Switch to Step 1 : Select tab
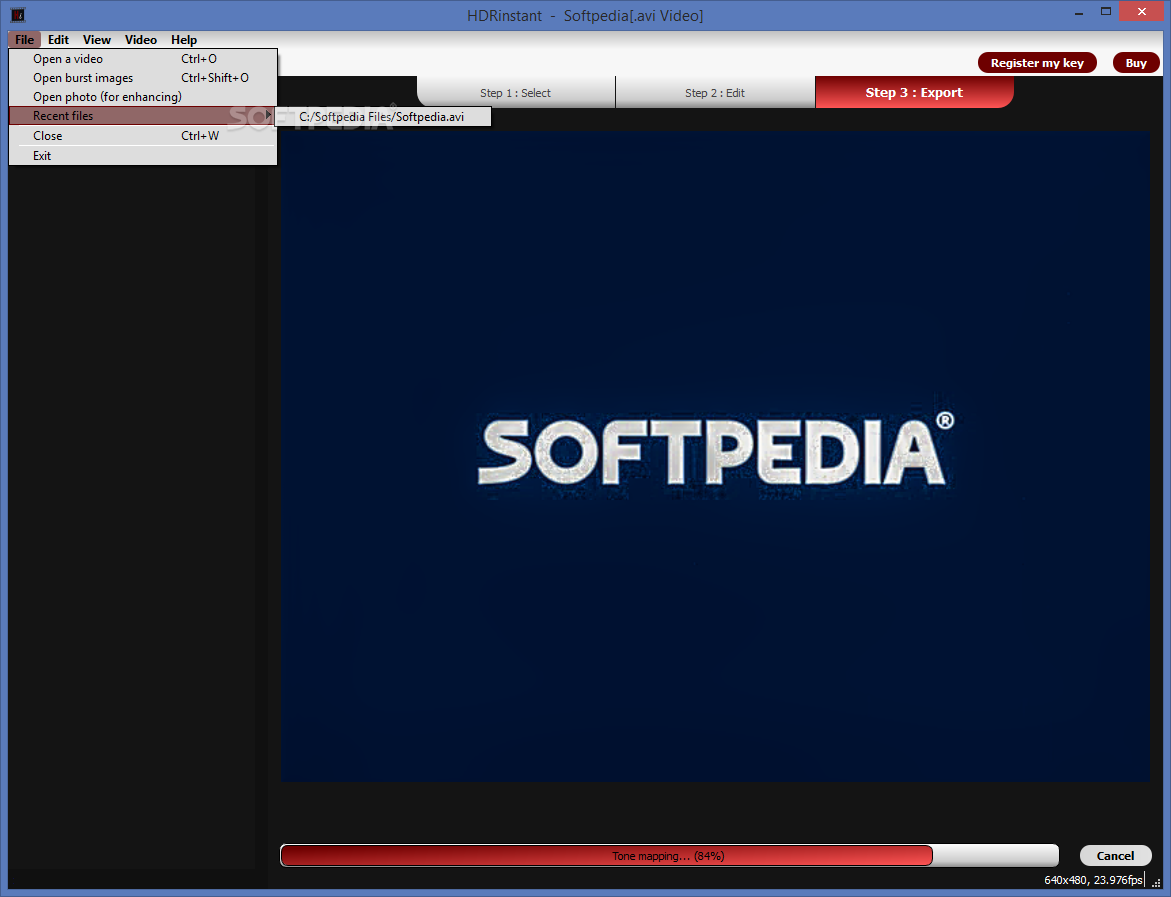Viewport: 1171px width, 897px height. click(515, 93)
